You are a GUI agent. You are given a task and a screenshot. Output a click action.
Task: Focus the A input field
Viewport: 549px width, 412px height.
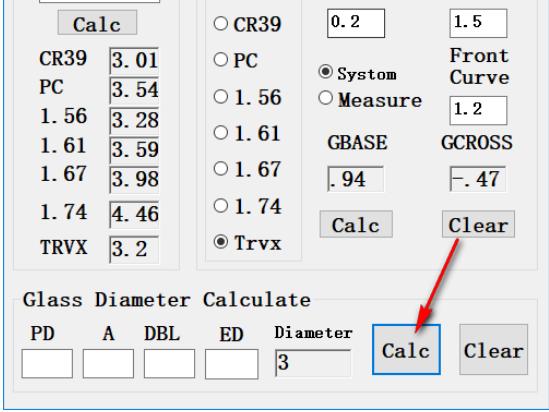click(x=108, y=364)
